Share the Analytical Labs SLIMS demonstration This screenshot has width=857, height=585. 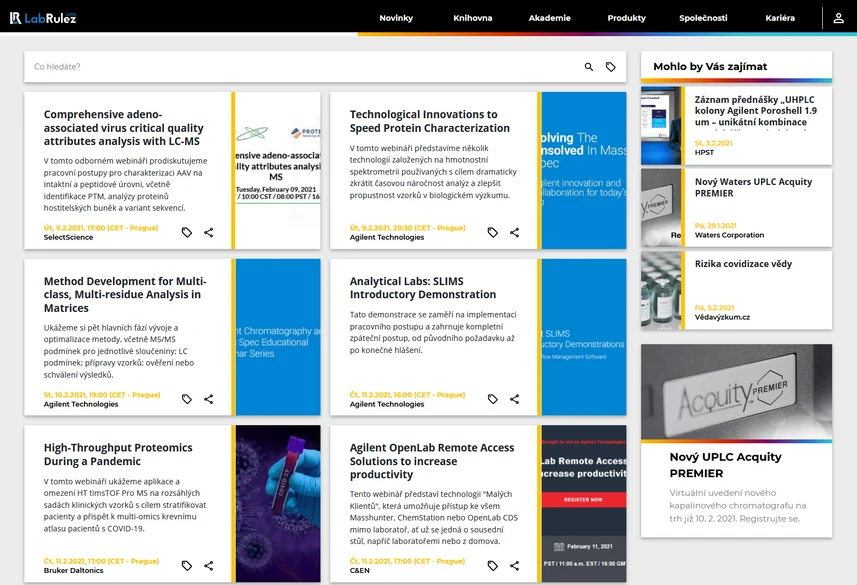tap(514, 399)
